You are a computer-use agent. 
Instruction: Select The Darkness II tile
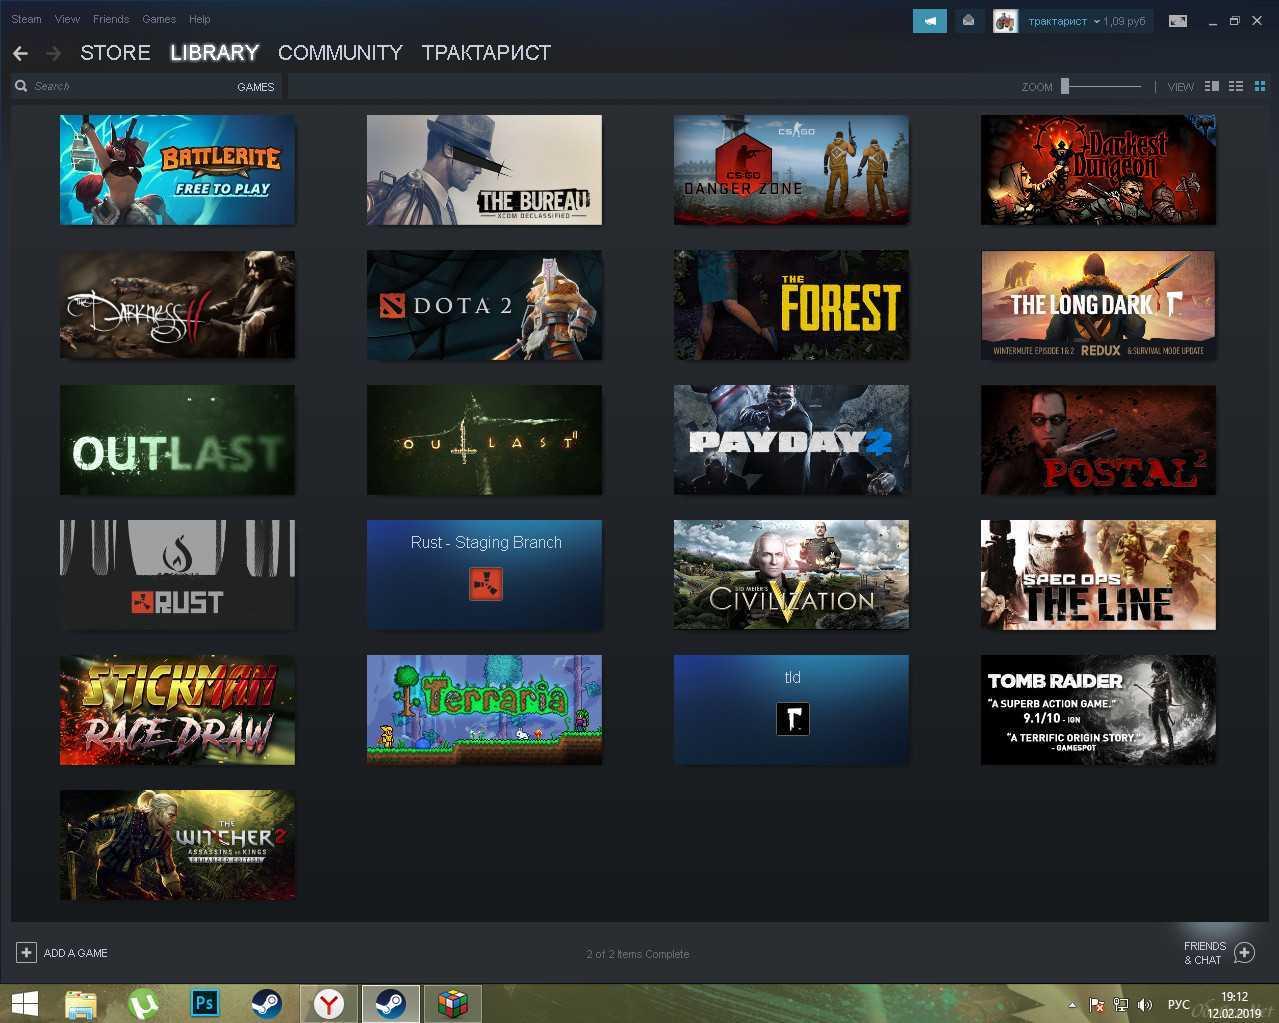pyautogui.click(x=177, y=305)
